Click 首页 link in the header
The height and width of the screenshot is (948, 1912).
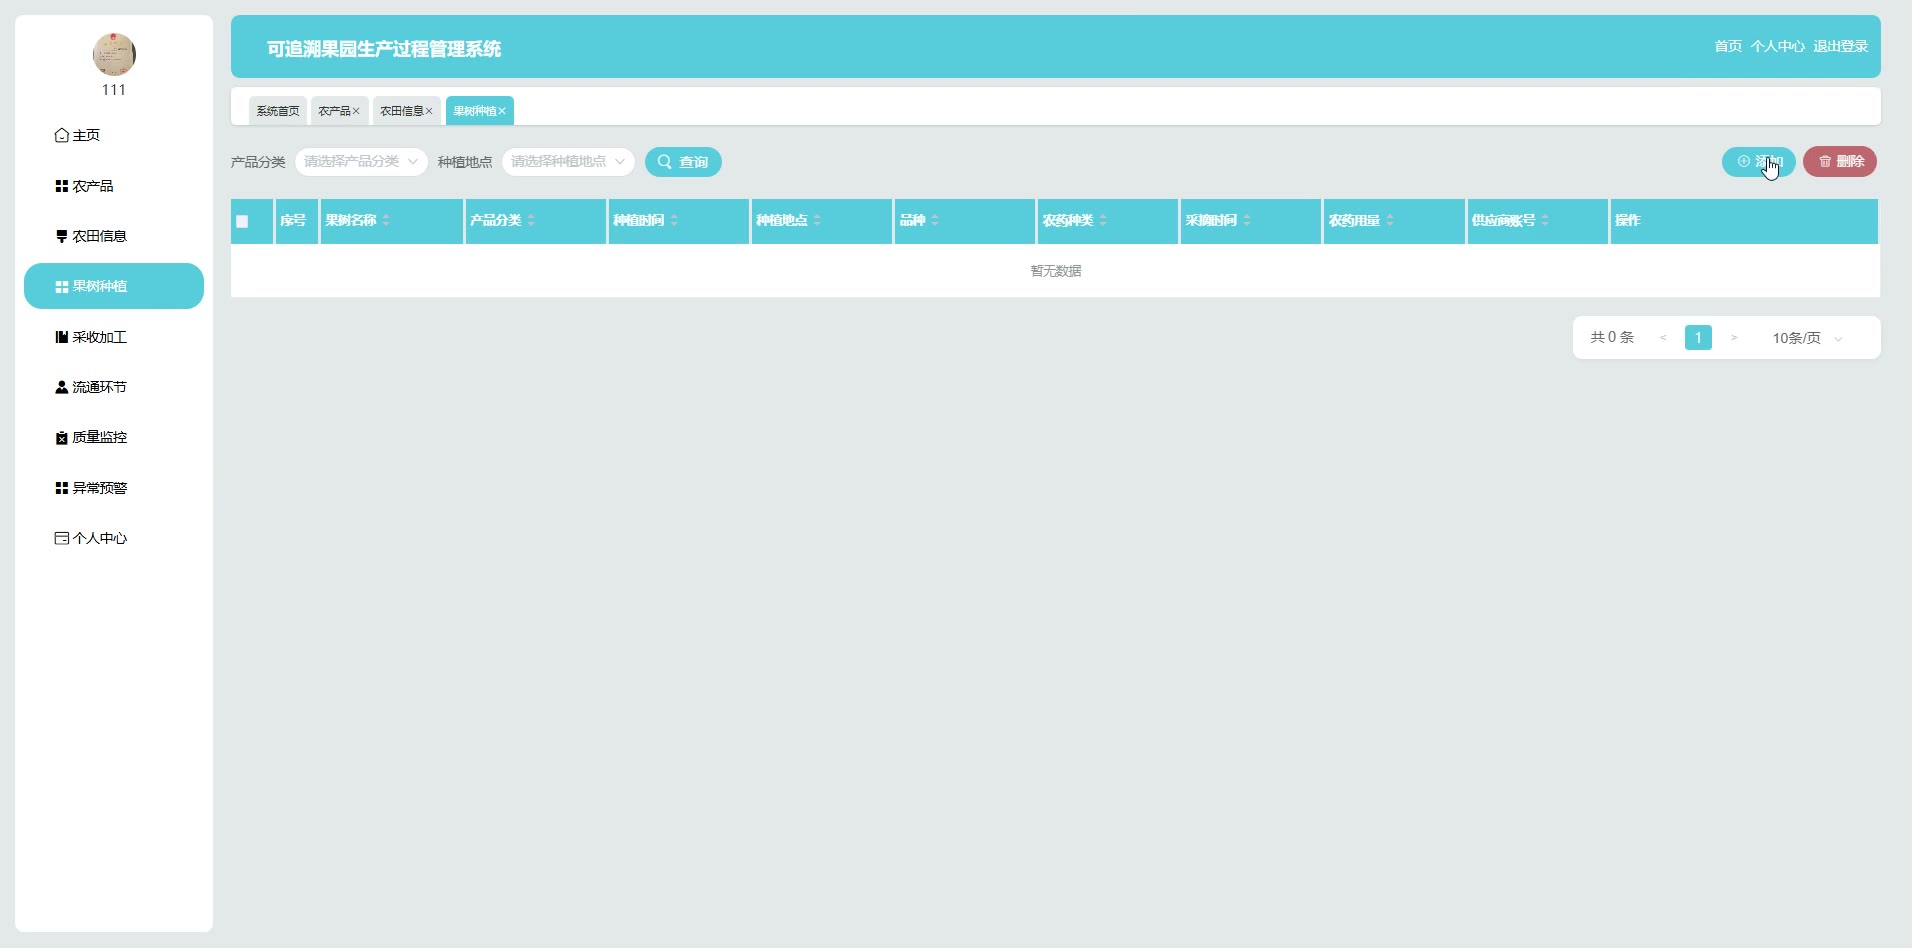tap(1728, 46)
